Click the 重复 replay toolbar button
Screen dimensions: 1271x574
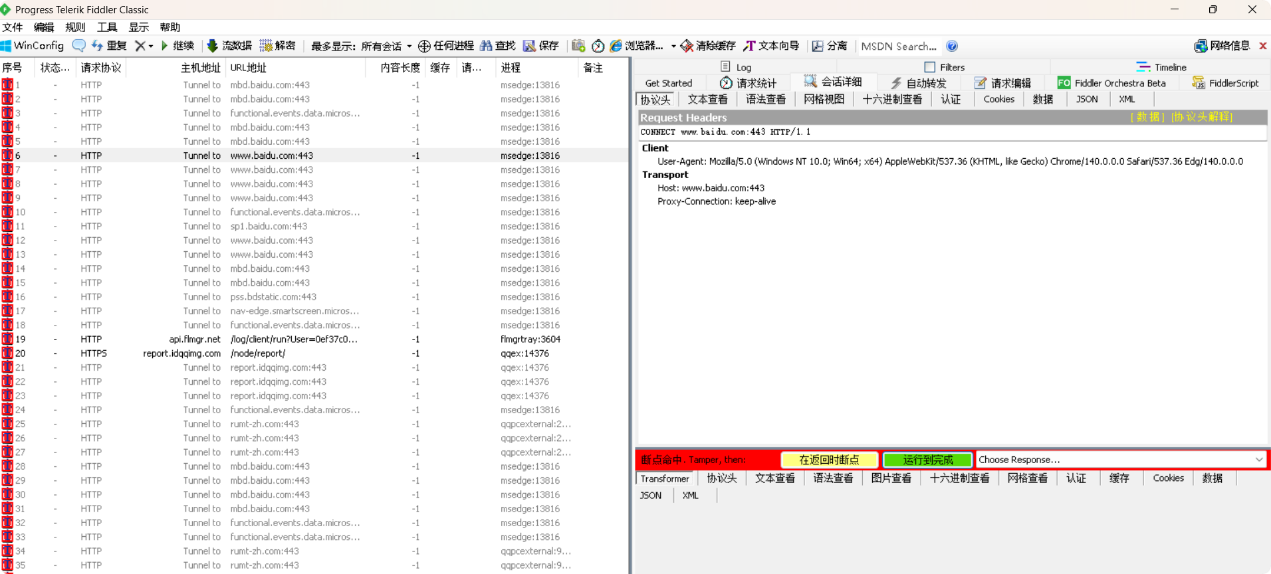point(110,46)
